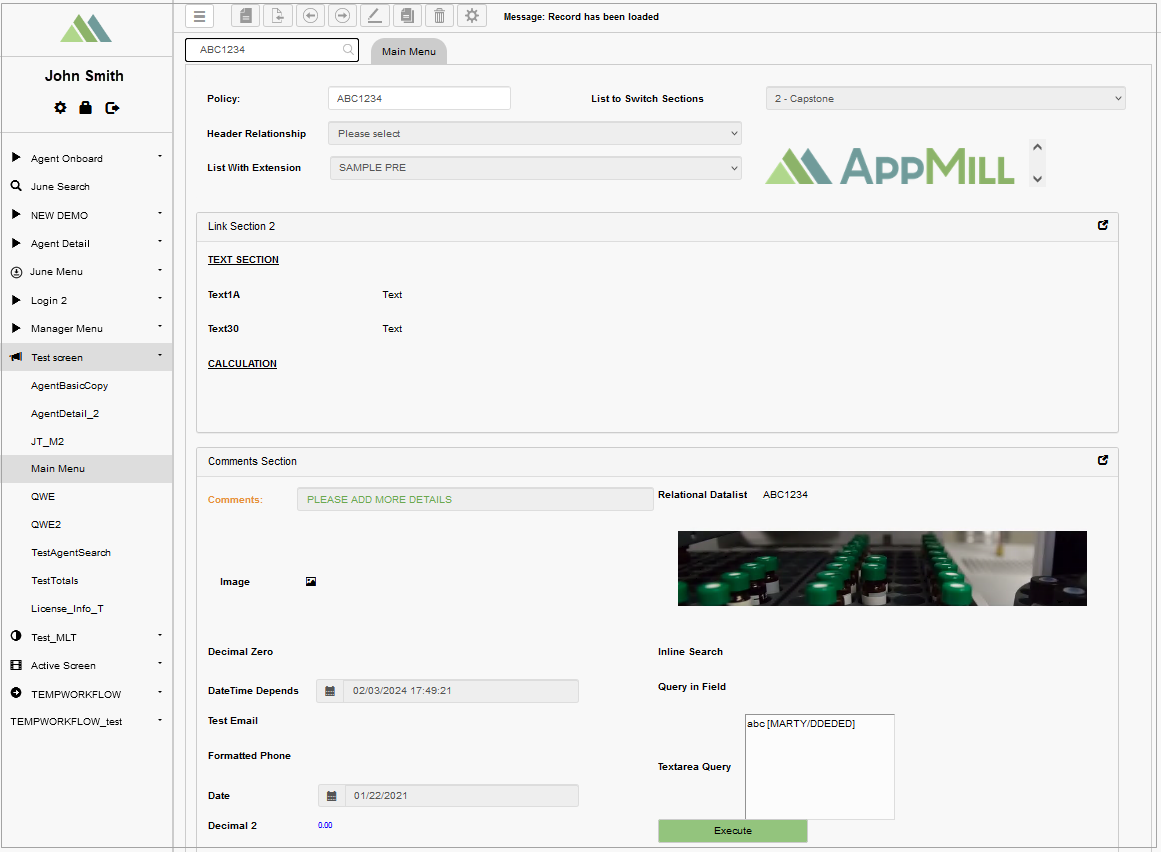
Task: Open the List With Extension dropdown
Action: point(535,168)
